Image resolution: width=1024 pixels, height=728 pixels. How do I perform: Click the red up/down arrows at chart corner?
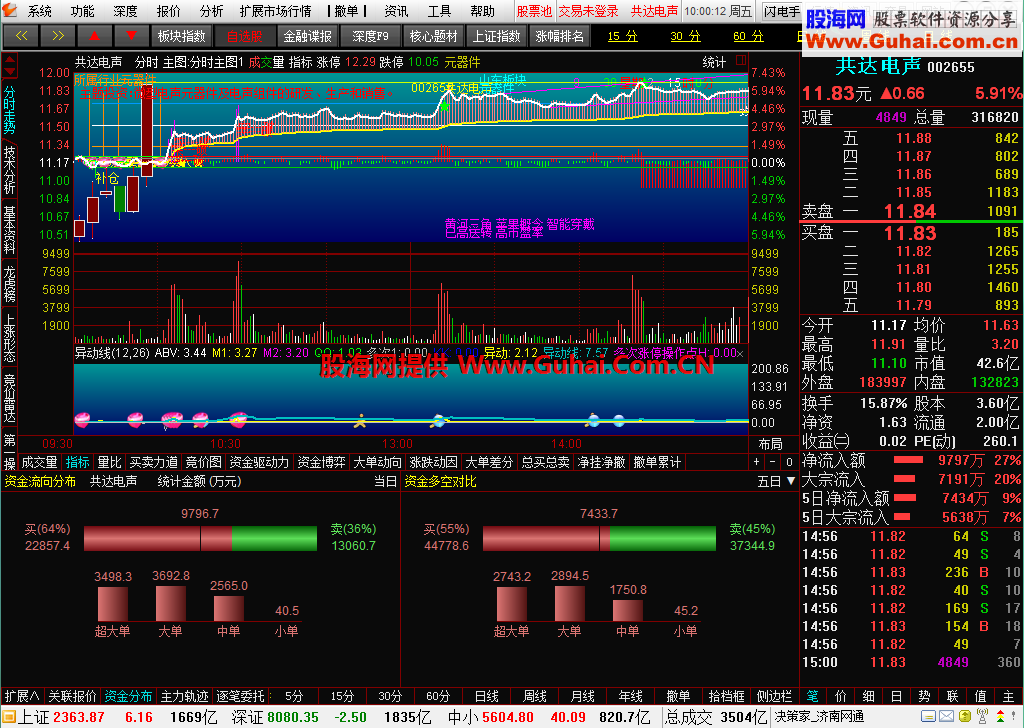coord(10,65)
